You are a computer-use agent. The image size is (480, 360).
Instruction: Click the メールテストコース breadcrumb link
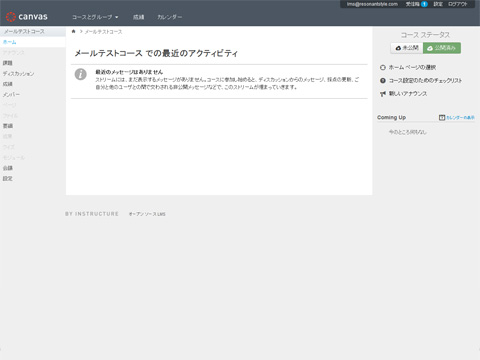click(x=103, y=32)
